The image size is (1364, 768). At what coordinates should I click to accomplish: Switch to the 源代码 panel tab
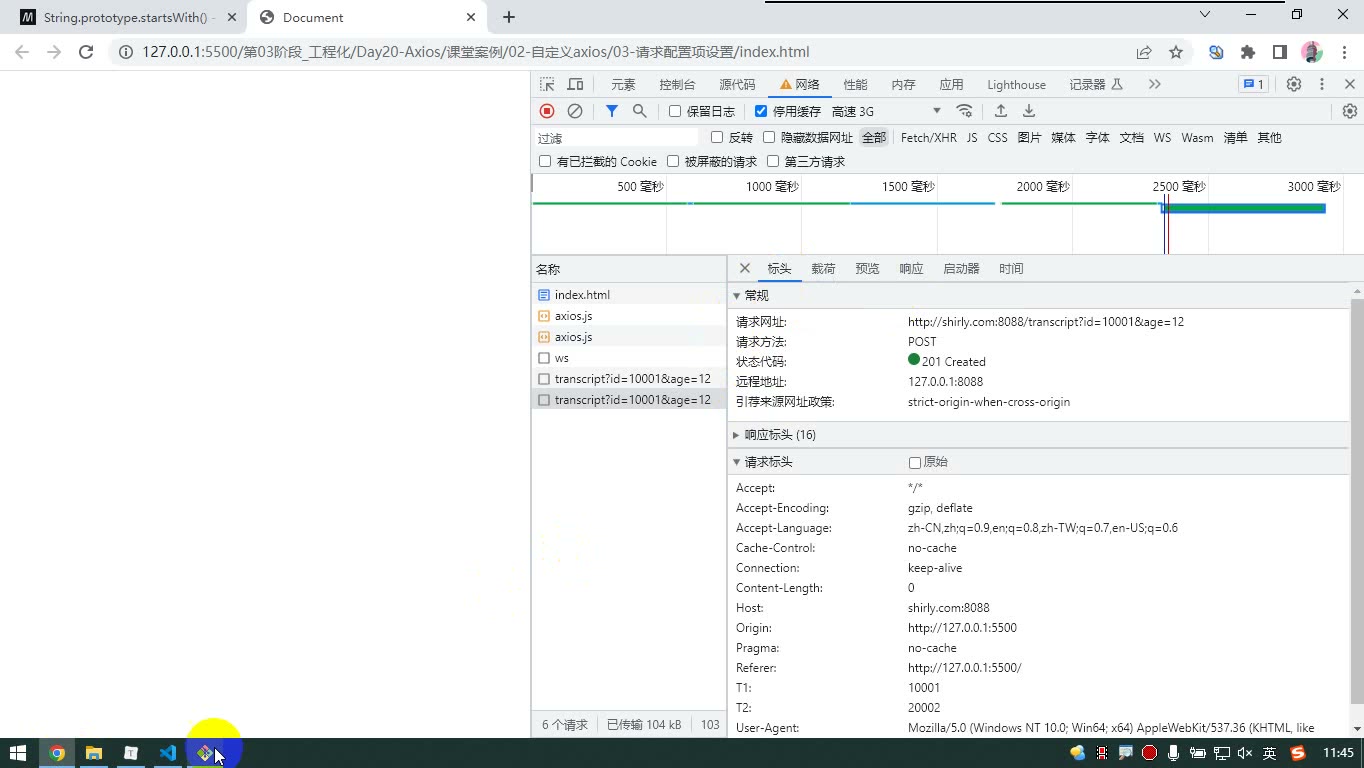(737, 84)
